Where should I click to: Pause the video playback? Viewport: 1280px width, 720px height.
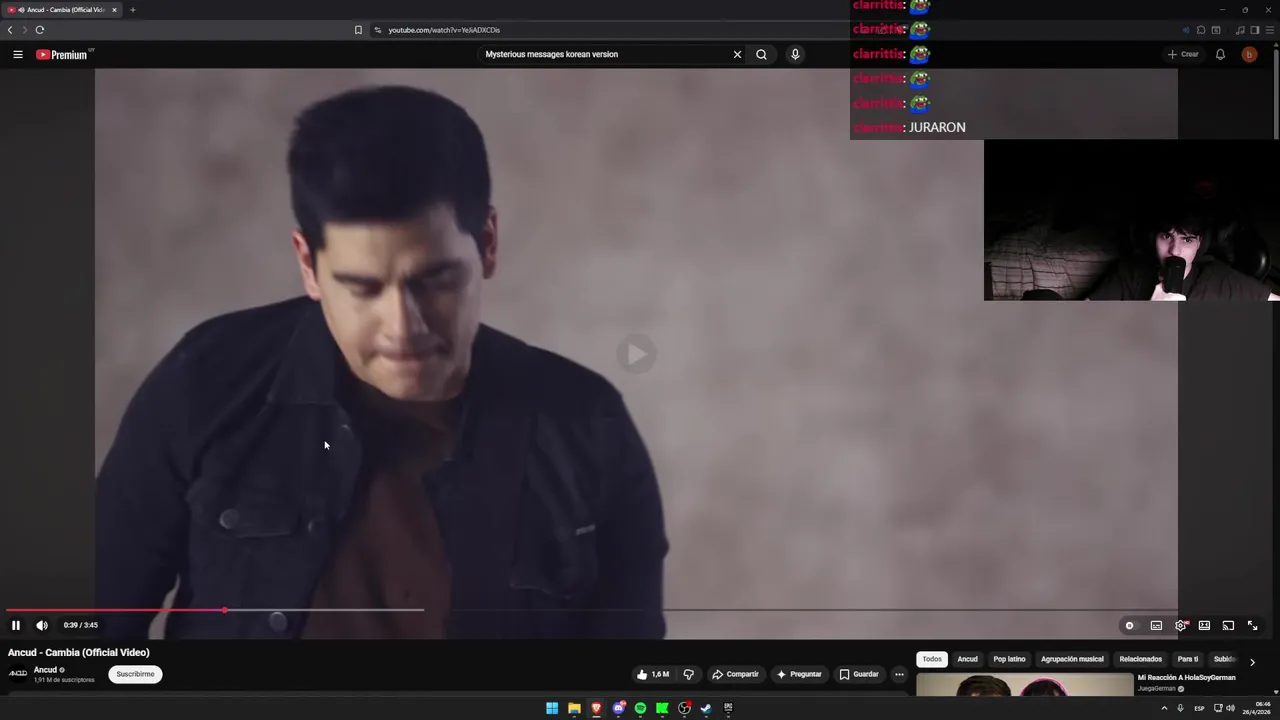click(16, 625)
